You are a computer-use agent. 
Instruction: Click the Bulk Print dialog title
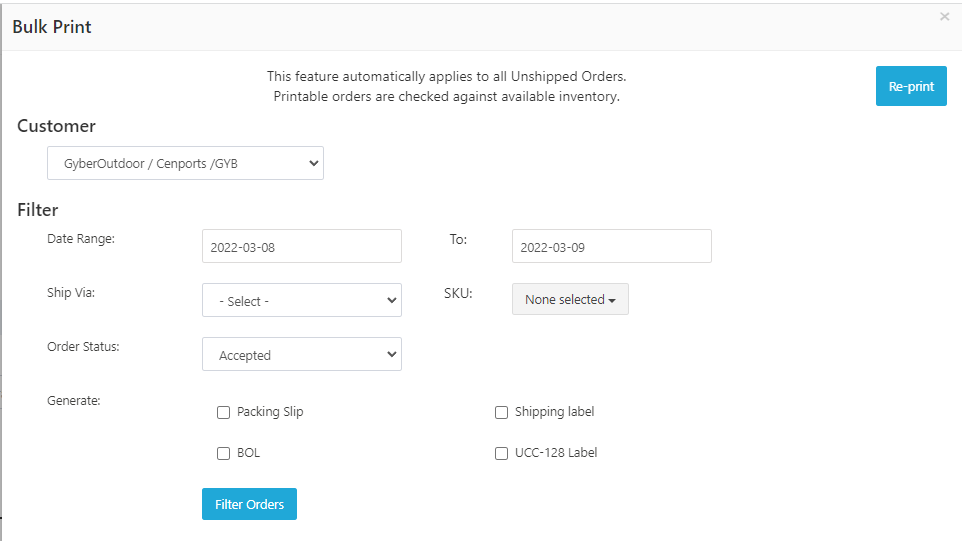click(52, 27)
